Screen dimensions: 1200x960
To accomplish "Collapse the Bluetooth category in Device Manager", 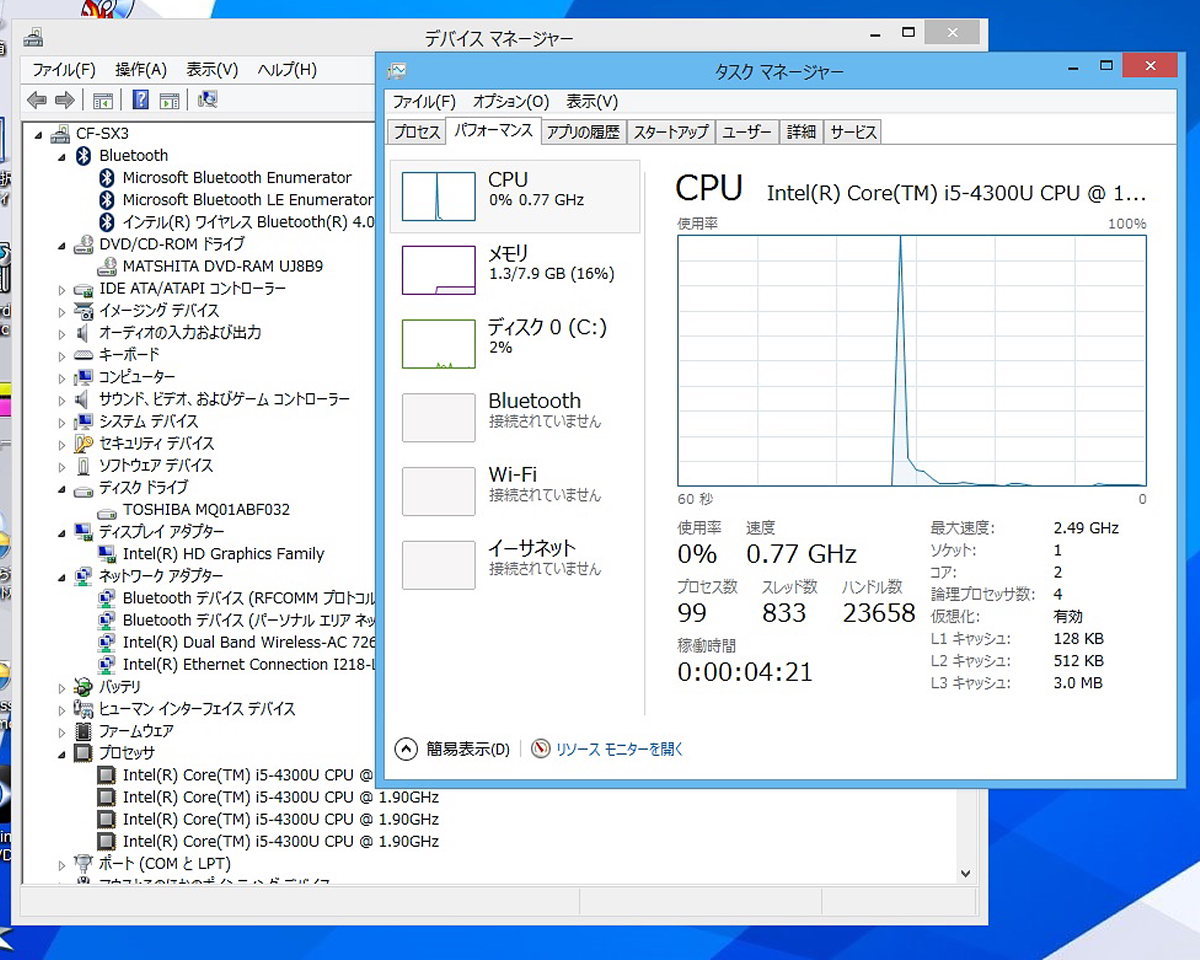I will pos(62,156).
